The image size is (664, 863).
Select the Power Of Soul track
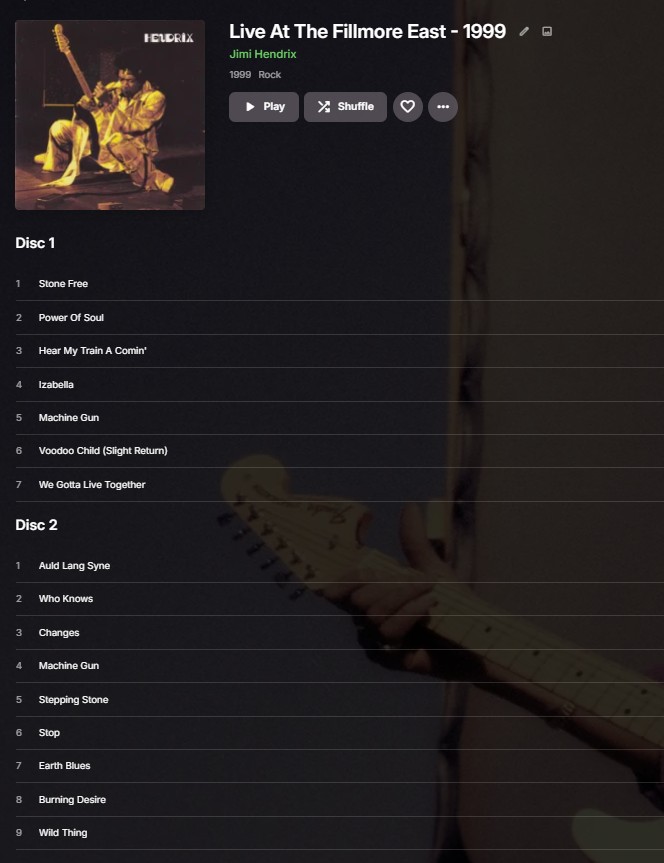point(339,318)
